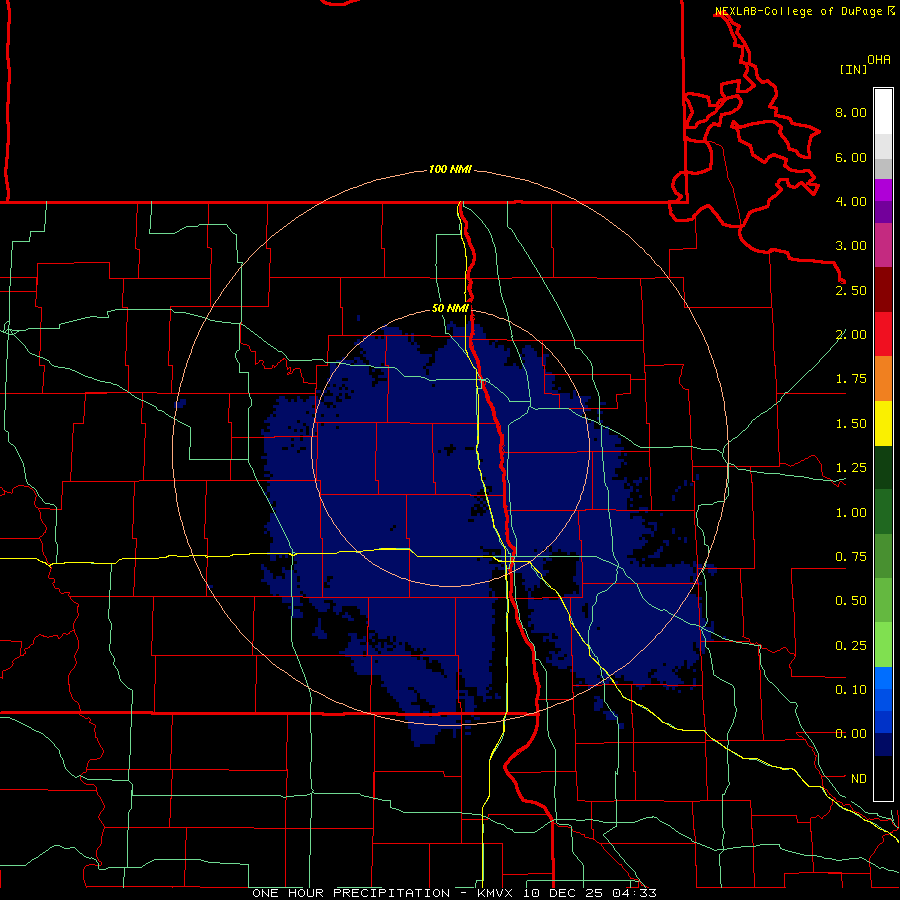Pick the light green swatch beside 0.25
This screenshot has width=900, height=900.
[883, 645]
